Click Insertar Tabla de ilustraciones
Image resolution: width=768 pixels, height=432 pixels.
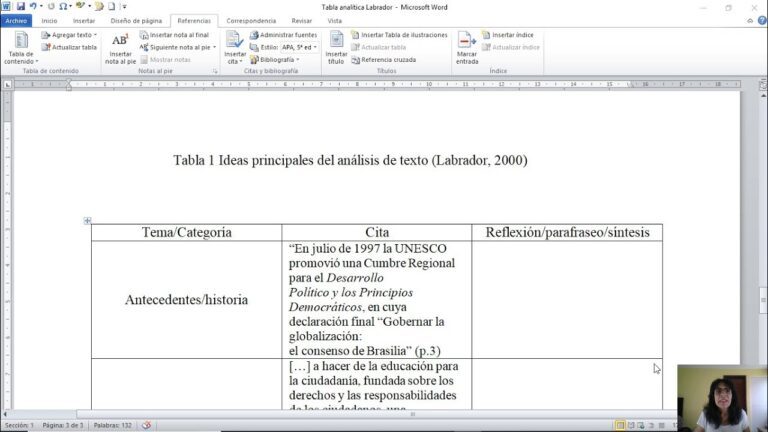click(x=399, y=35)
